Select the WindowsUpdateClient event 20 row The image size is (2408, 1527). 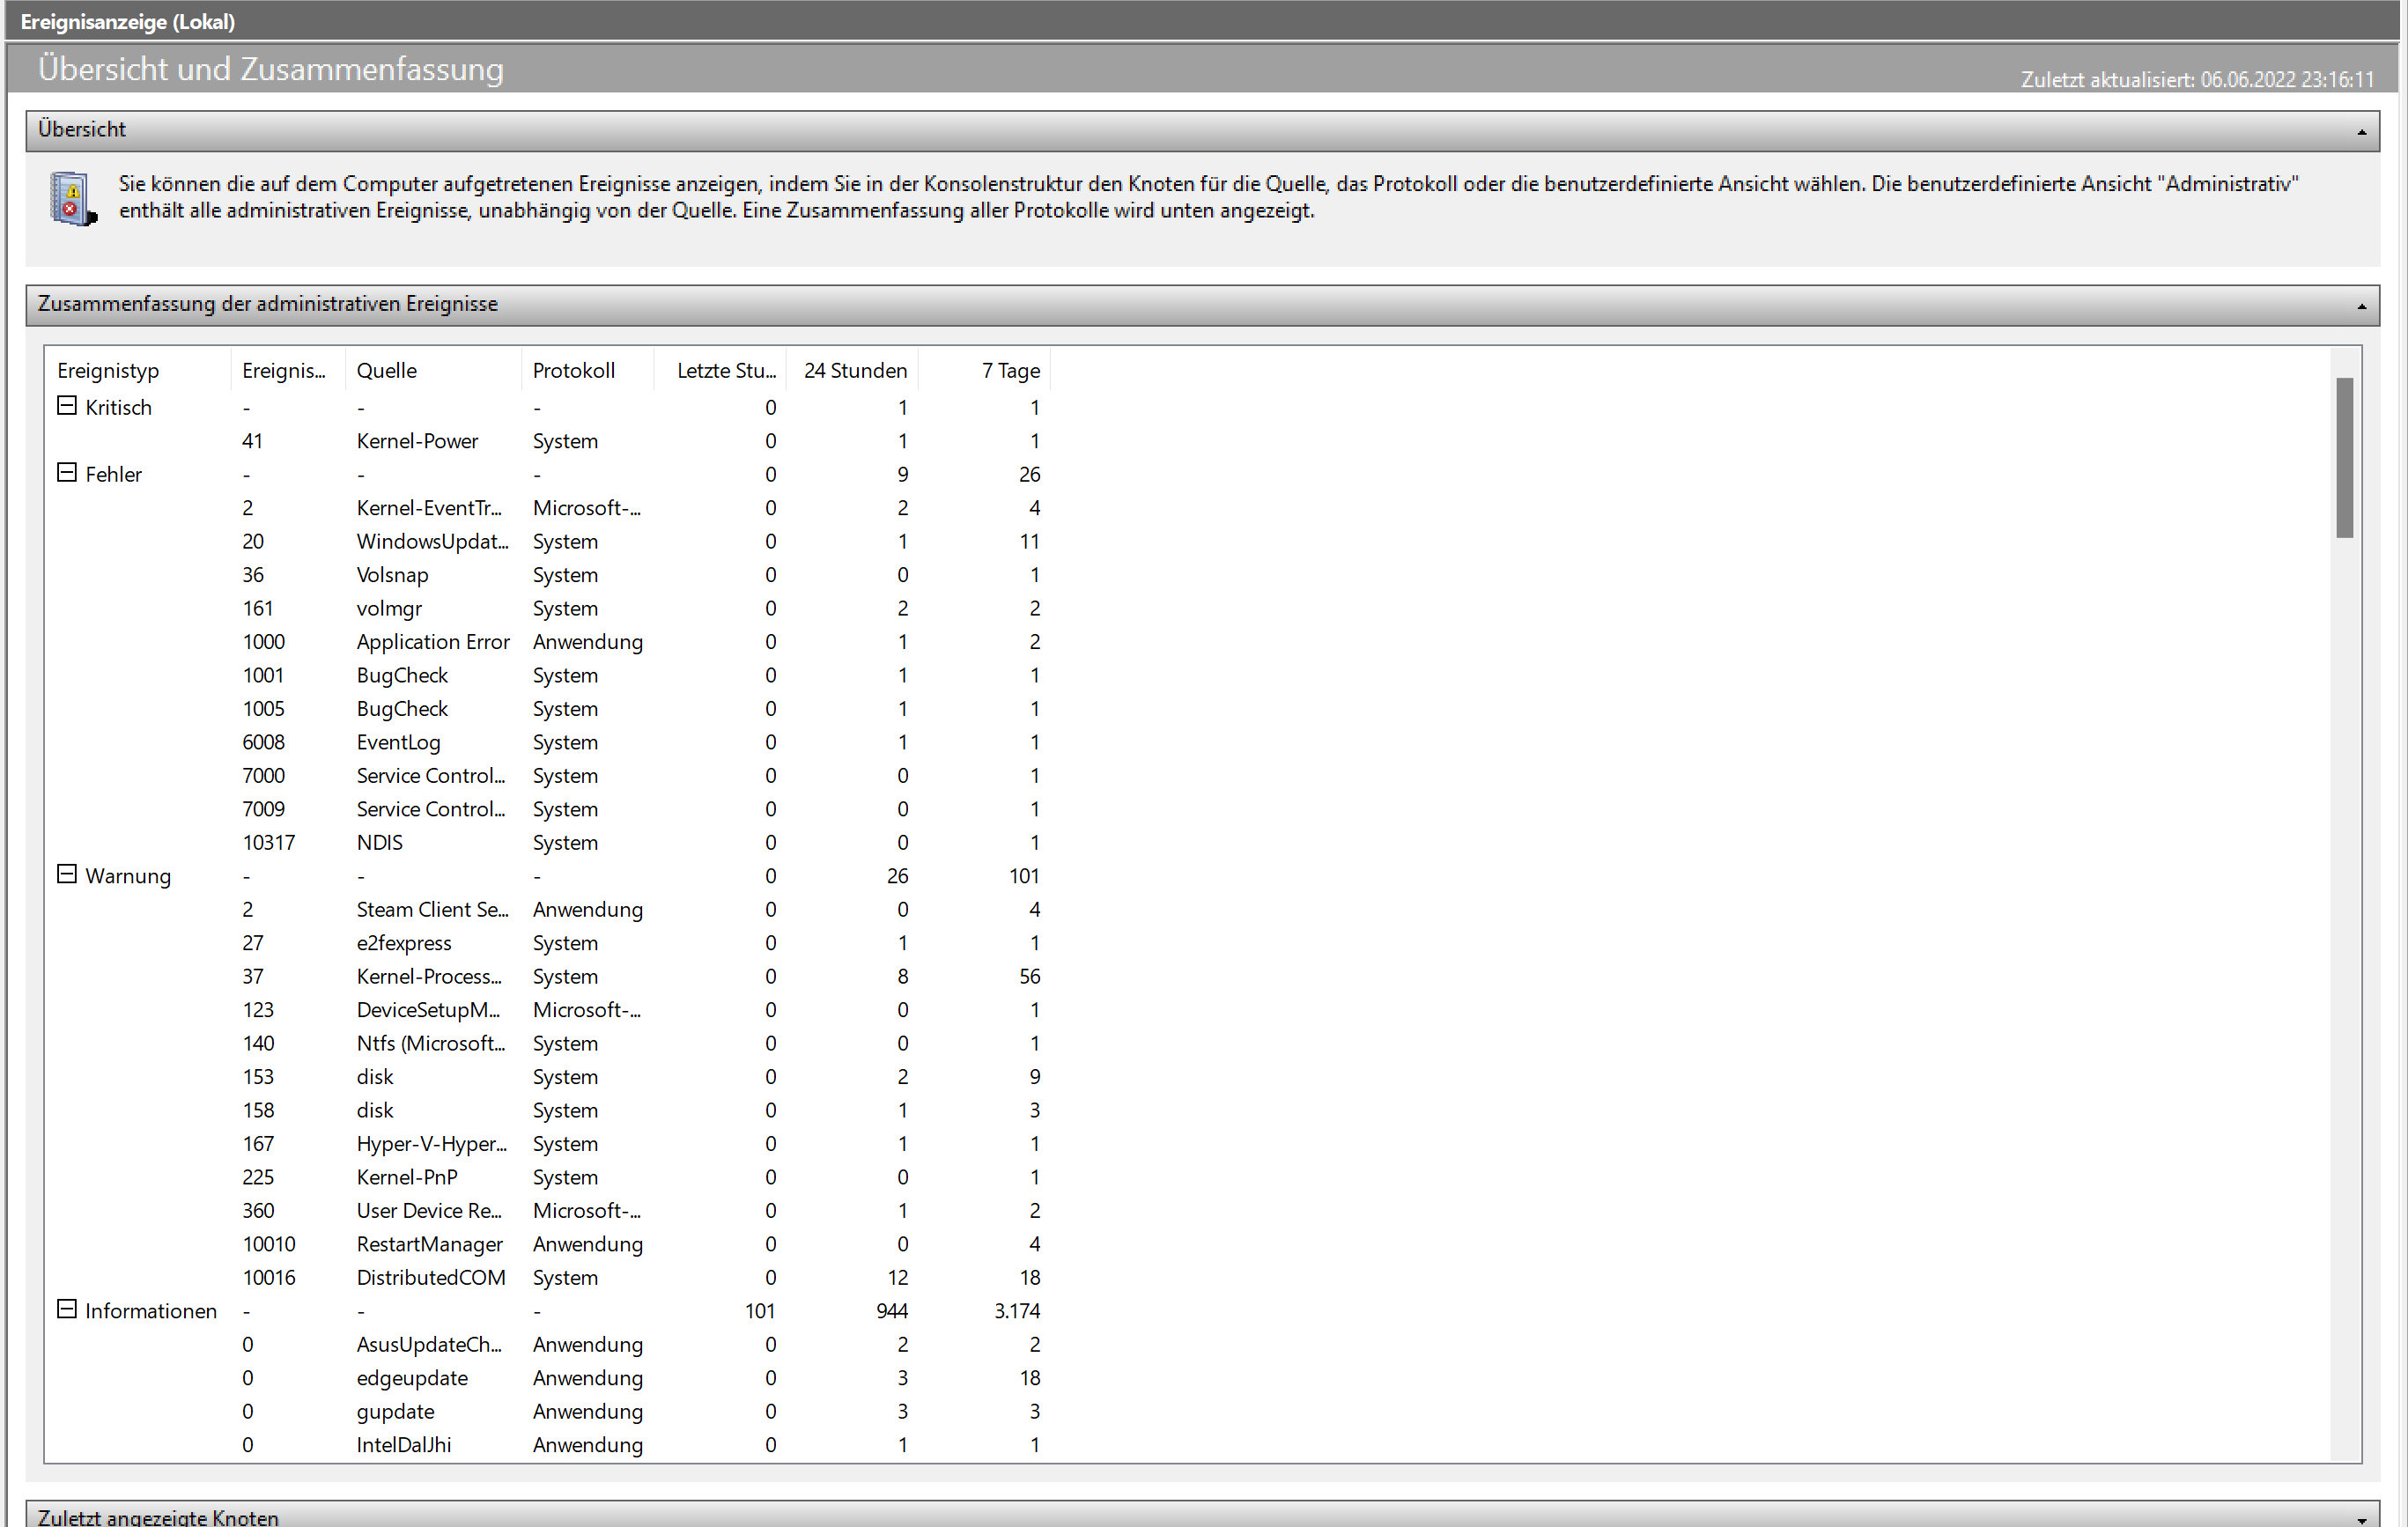(x=432, y=542)
